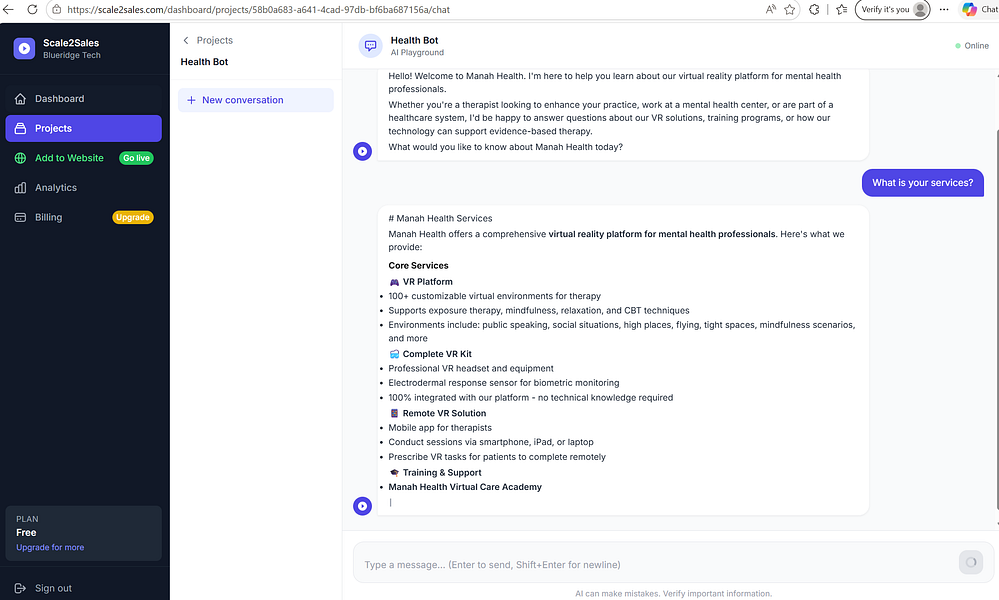Click the chat scrollbar

996,318
